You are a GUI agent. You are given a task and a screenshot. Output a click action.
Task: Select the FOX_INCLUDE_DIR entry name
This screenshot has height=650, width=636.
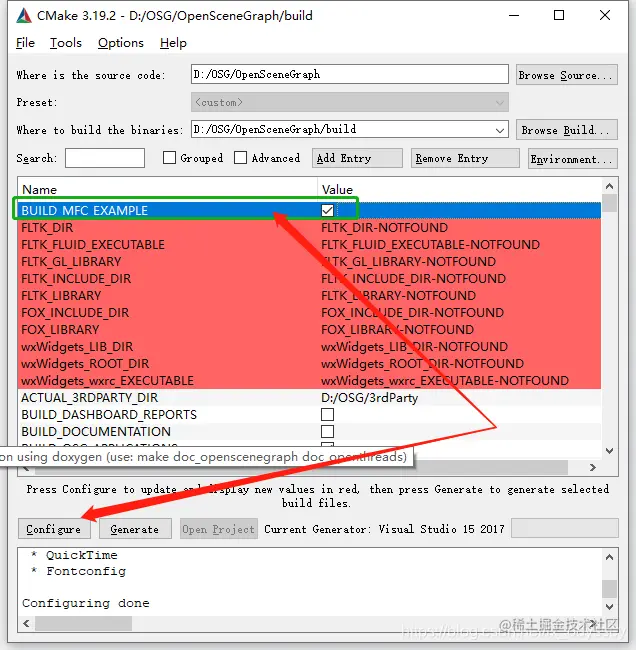tap(75, 313)
